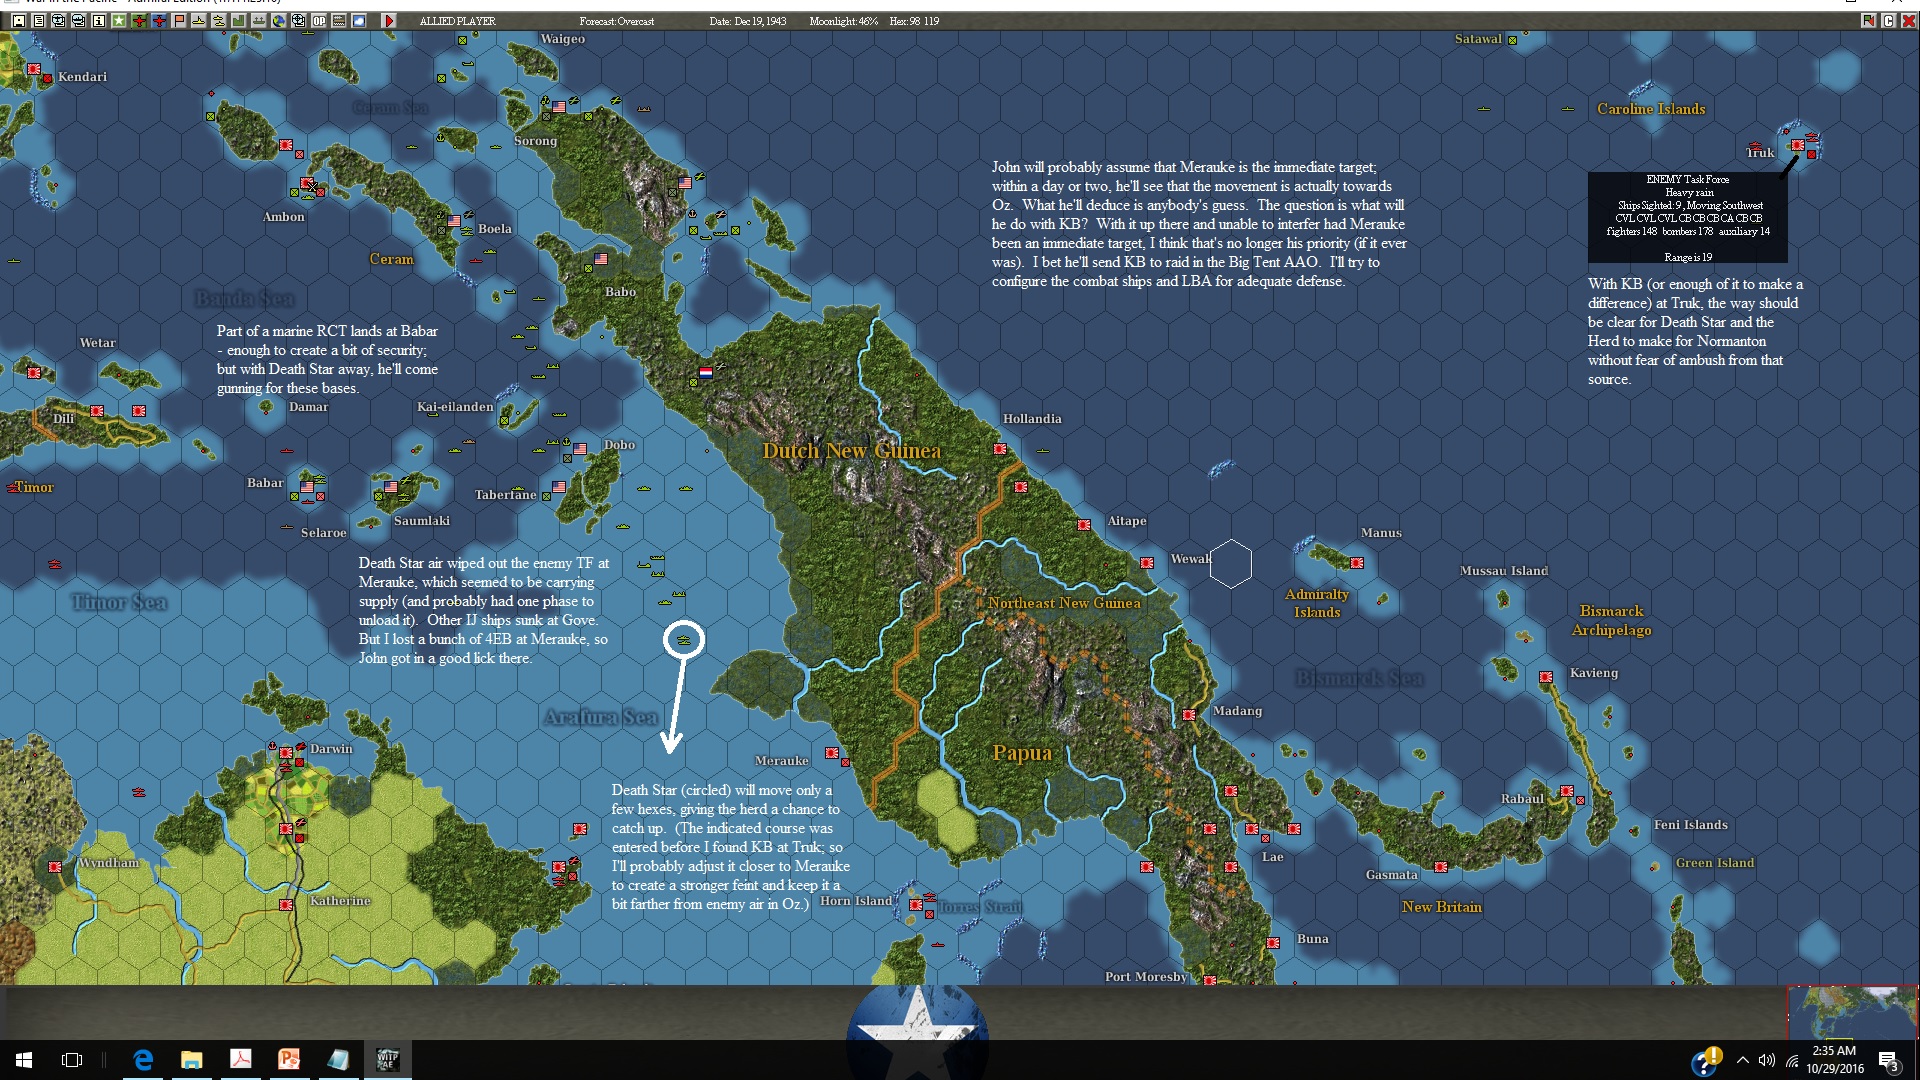This screenshot has height=1080, width=1920.
Task: Switch to the WITP AE taskbar button
Action: coord(387,1060)
